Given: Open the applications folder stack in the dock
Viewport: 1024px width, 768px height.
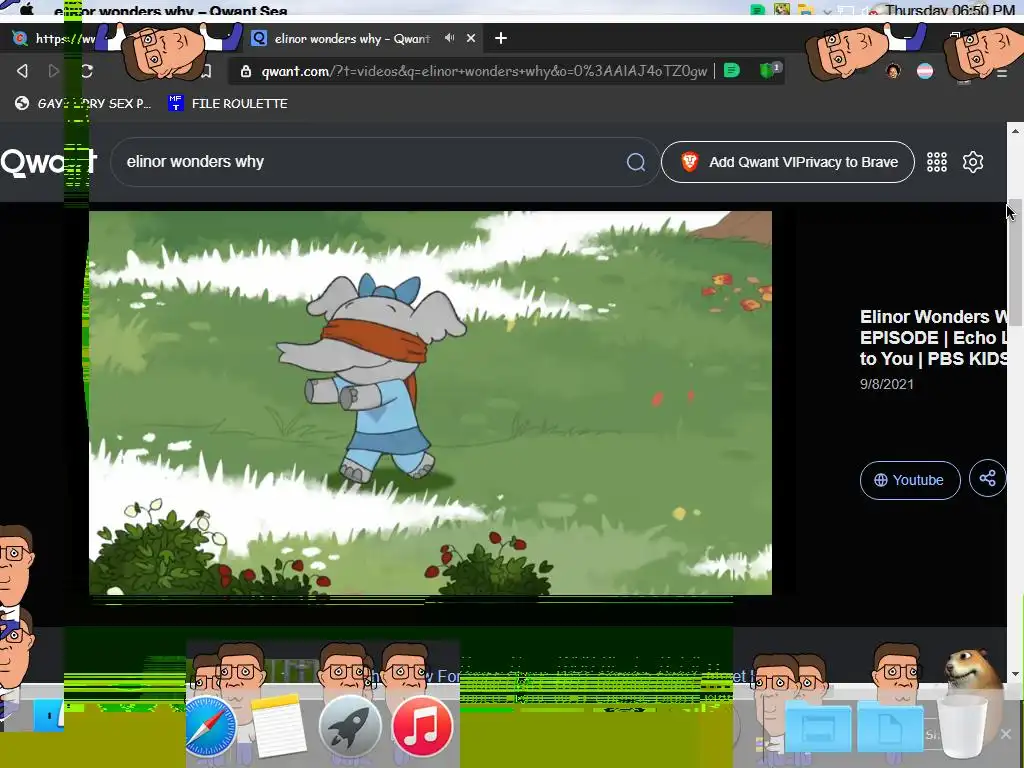Looking at the screenshot, I should [x=818, y=726].
